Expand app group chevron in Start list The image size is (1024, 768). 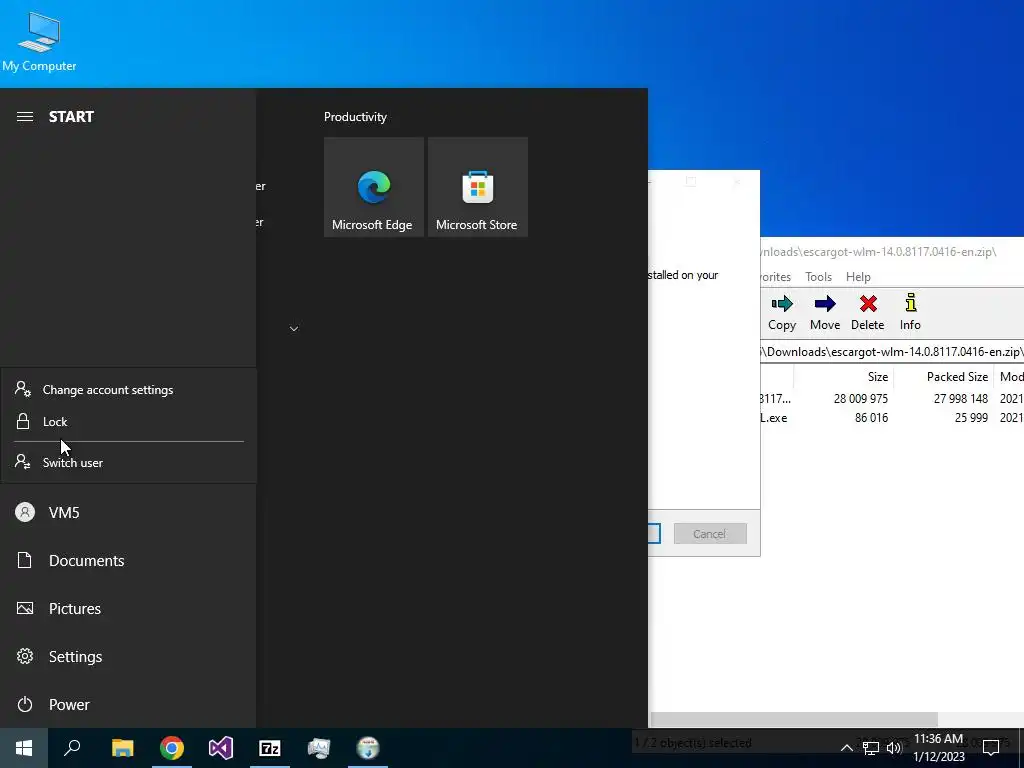click(294, 328)
